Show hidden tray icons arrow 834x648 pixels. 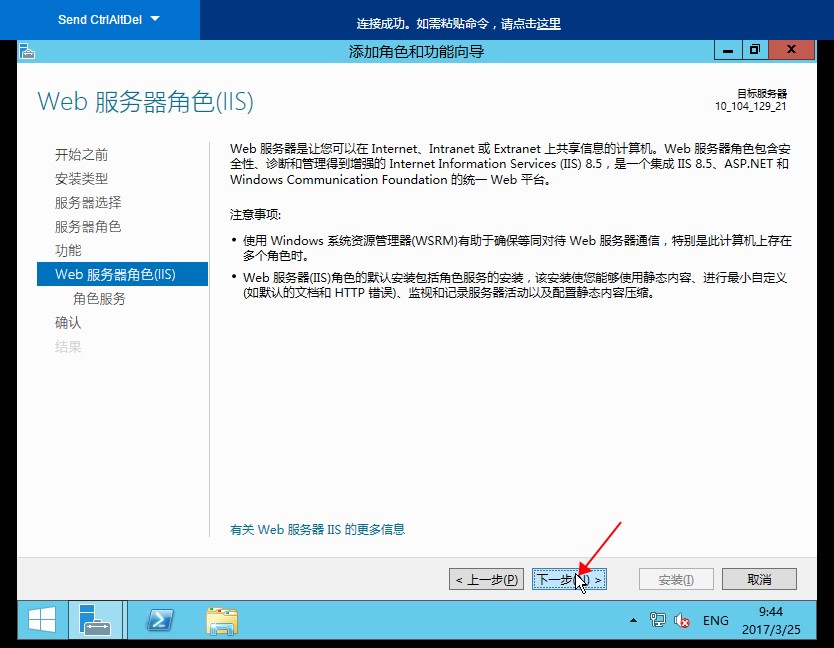tap(633, 620)
